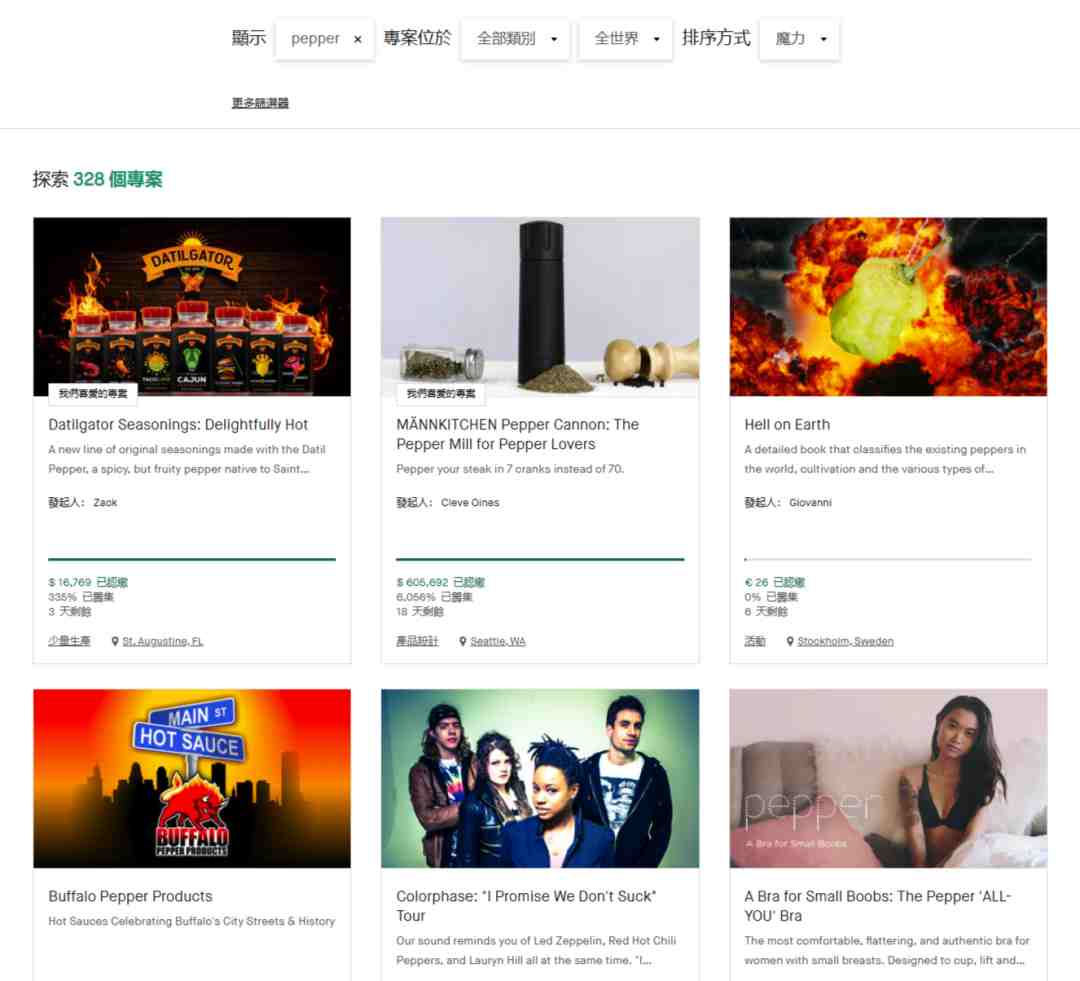The height and width of the screenshot is (981, 1080).
Task: Expand the 全世界 location dropdown
Action: (626, 39)
